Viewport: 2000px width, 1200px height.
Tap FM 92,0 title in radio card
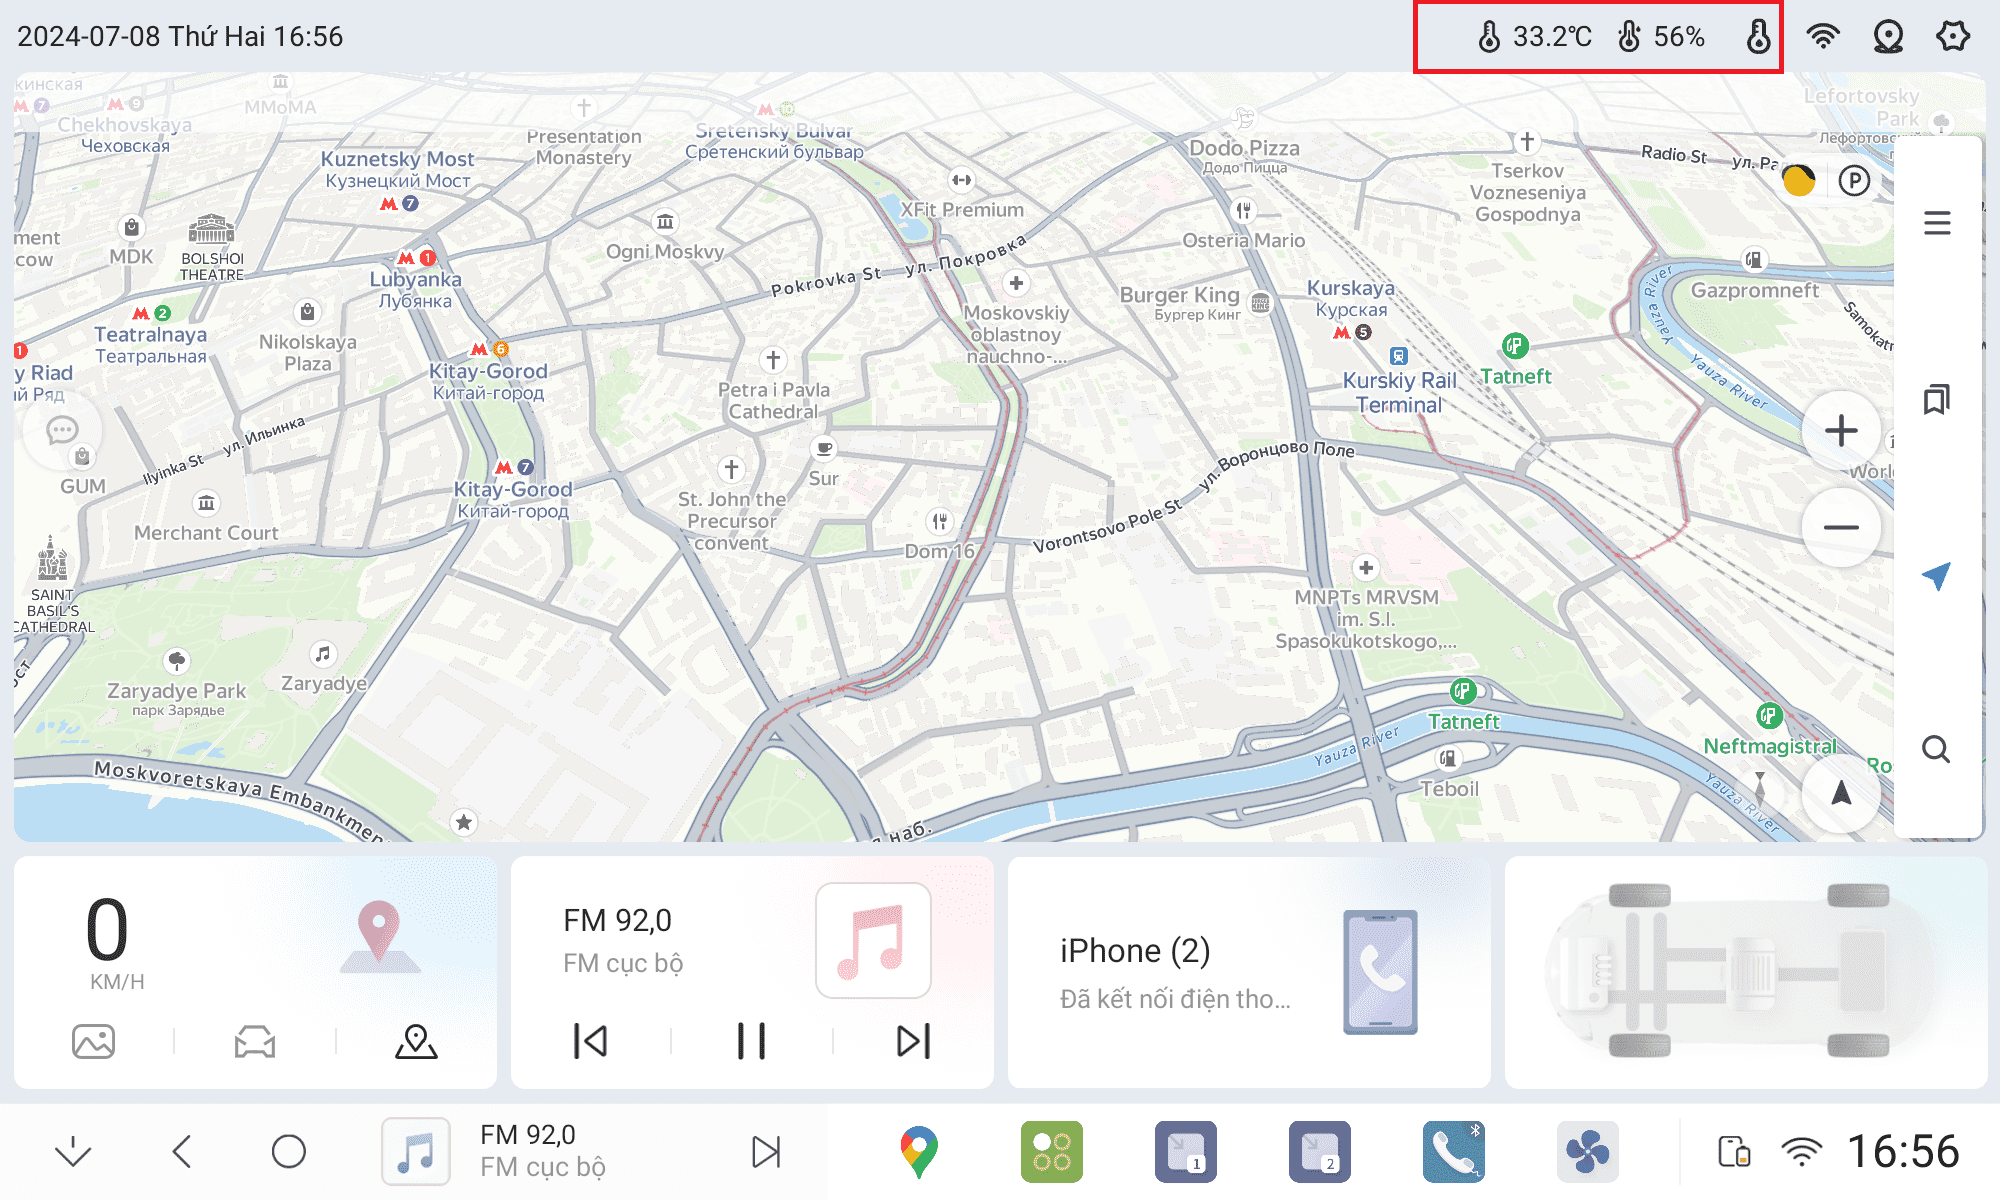617,920
